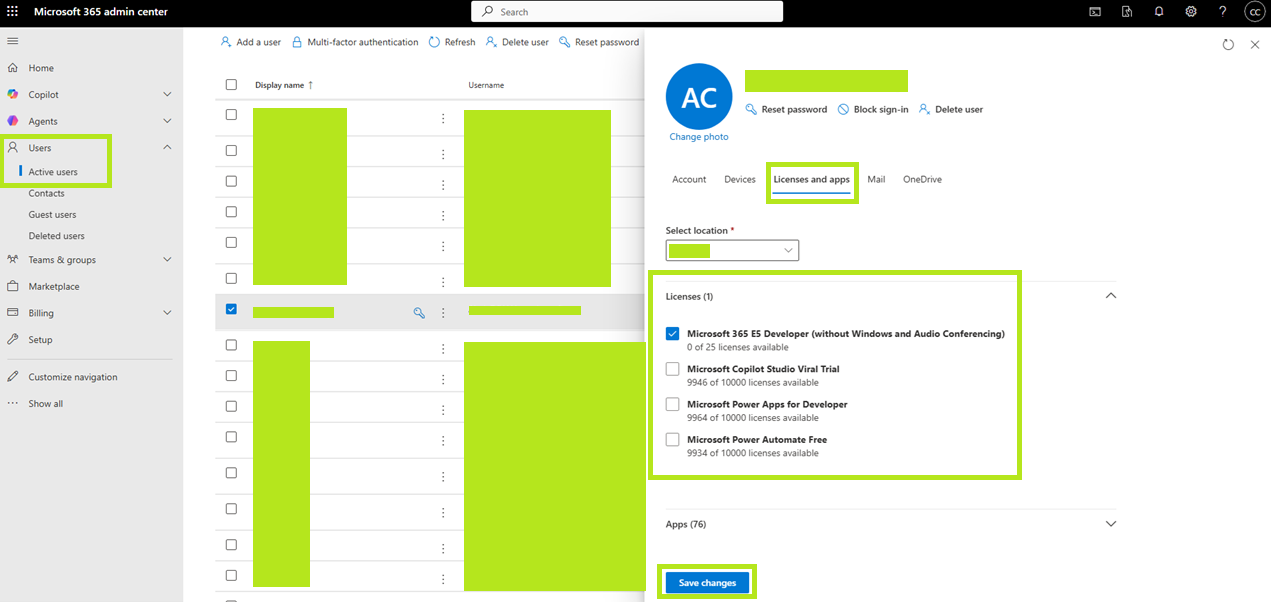Refresh the user details panel

(1228, 45)
